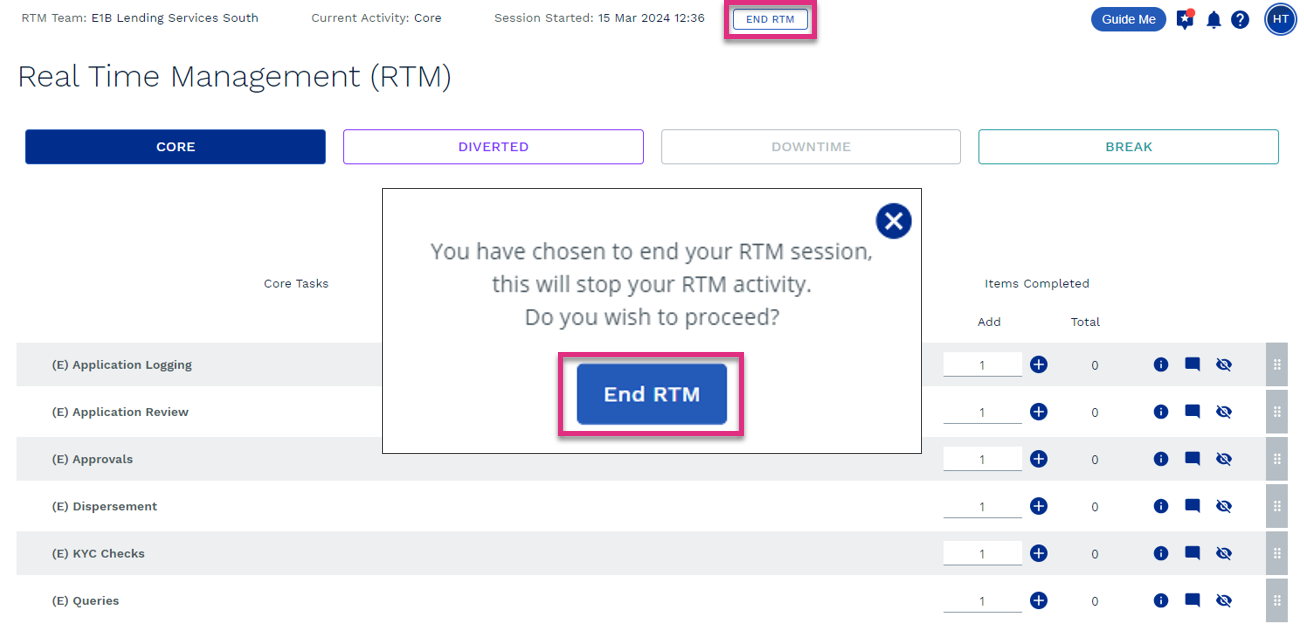Viewport: 1304px width, 642px height.
Task: Add item to KYC Checks with plus icon
Action: [1039, 553]
